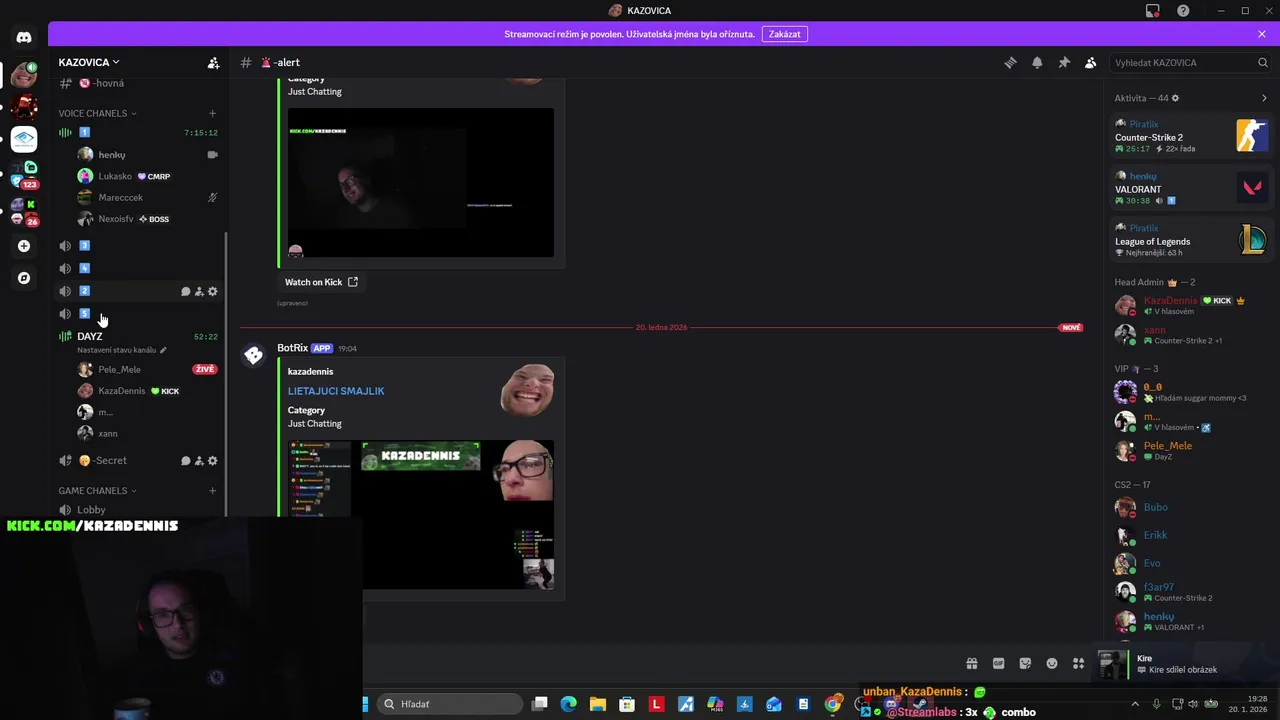Join voice channel 5
Viewport: 1280px width, 720px height.
[138, 314]
